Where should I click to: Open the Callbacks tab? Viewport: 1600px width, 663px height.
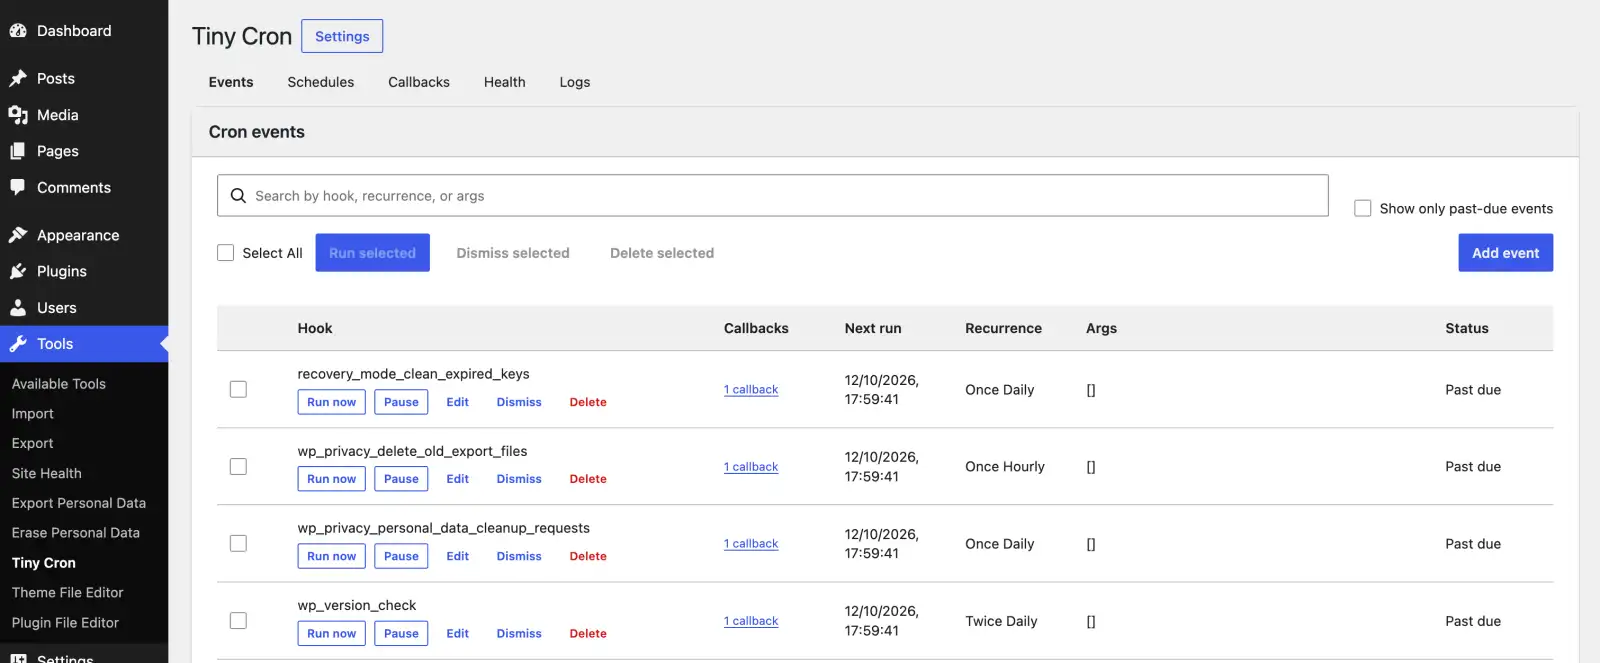(x=419, y=82)
